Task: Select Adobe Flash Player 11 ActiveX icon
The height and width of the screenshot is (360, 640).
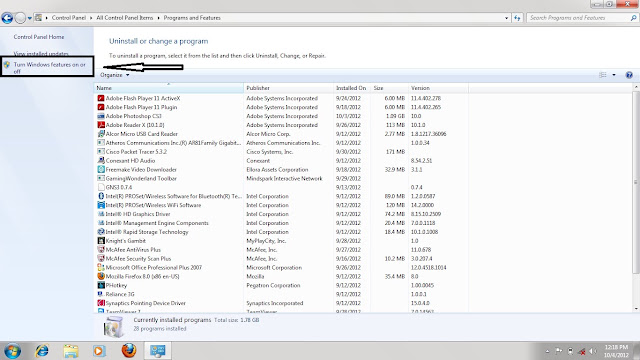Action: coord(101,98)
